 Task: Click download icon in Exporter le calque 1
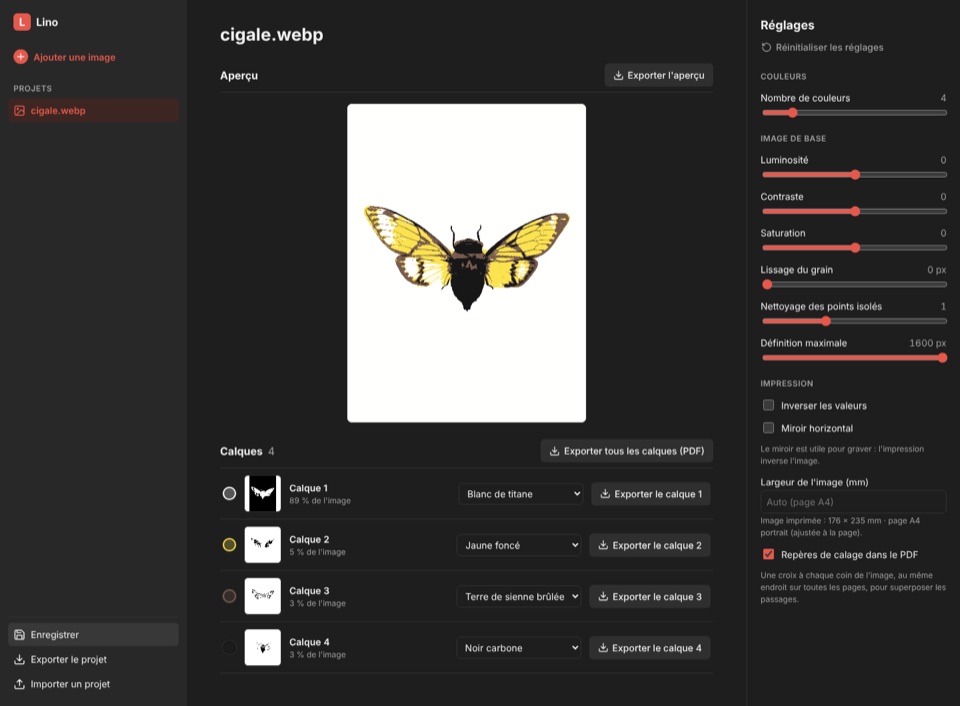[605, 494]
